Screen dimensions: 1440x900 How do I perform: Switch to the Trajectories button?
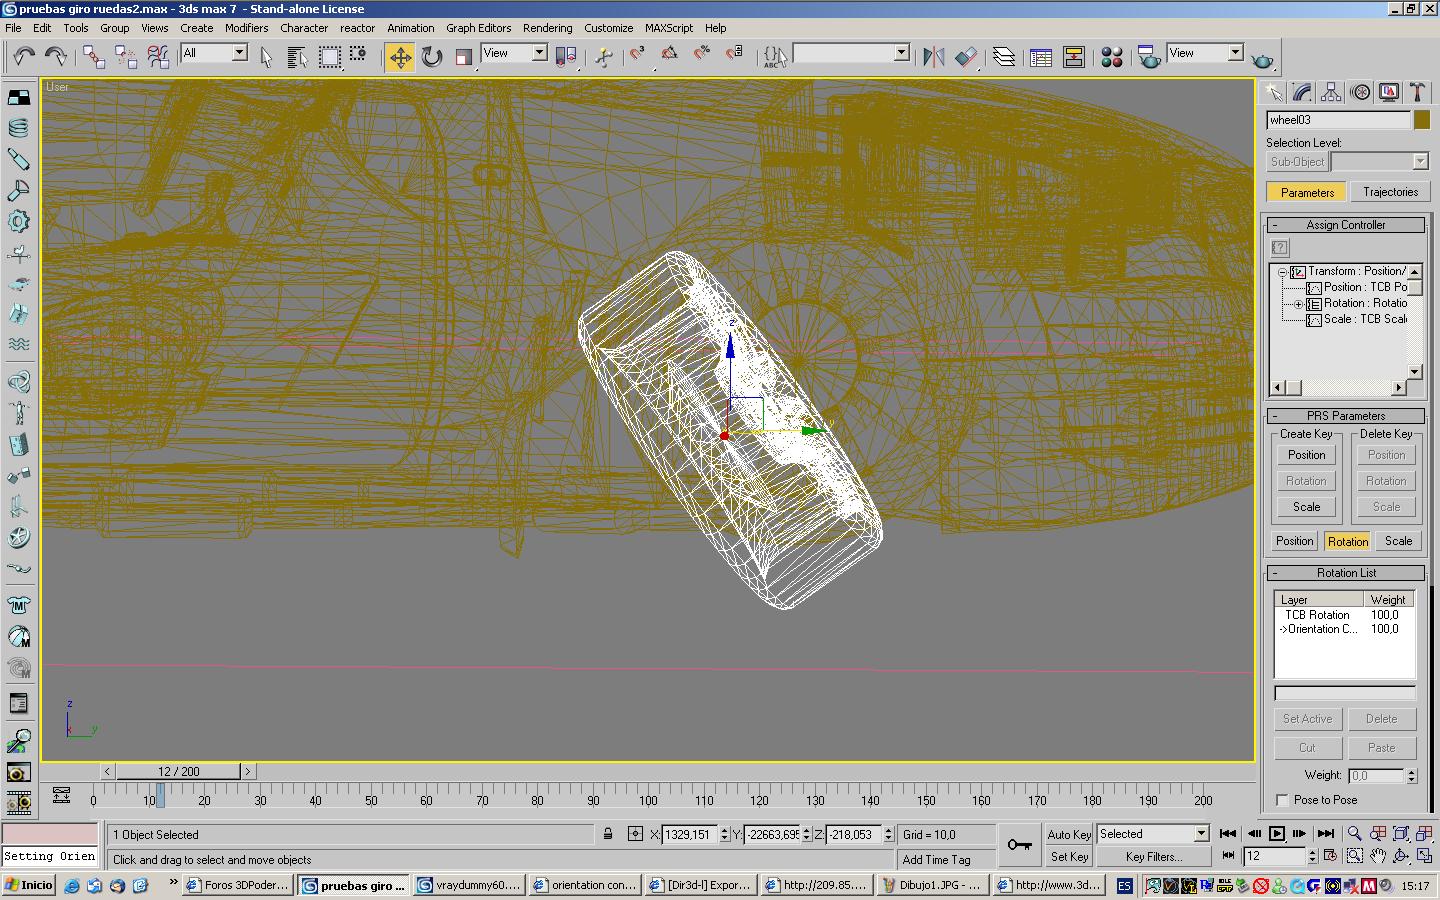(x=1390, y=192)
